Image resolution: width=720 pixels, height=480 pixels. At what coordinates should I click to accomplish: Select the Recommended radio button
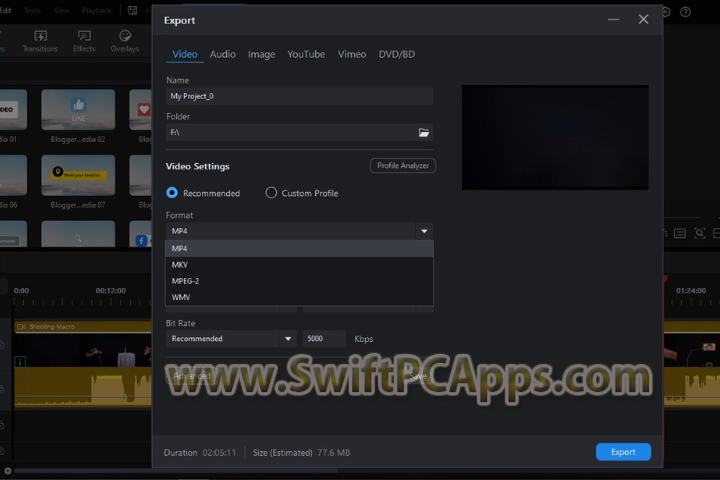tap(172, 193)
